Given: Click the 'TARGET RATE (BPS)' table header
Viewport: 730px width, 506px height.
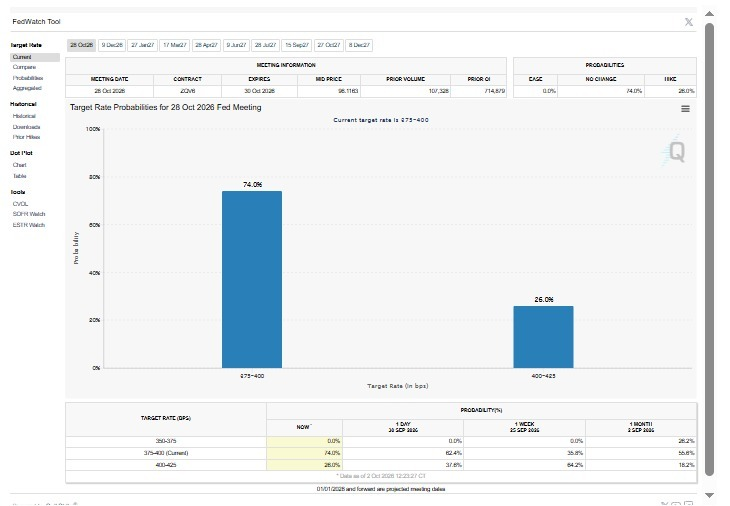Looking at the screenshot, I should point(166,418).
